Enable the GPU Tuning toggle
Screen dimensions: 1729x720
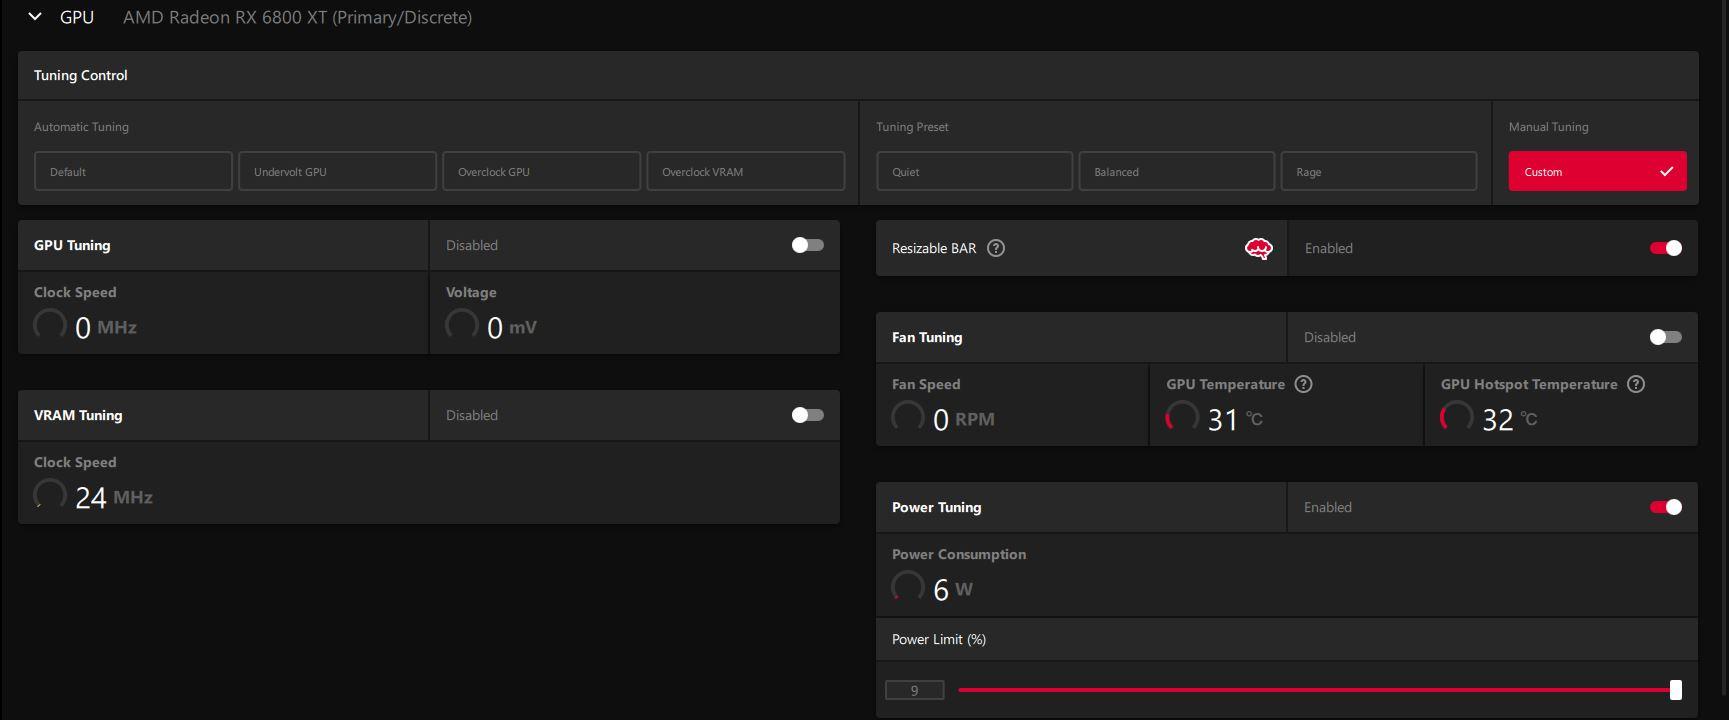(x=808, y=245)
